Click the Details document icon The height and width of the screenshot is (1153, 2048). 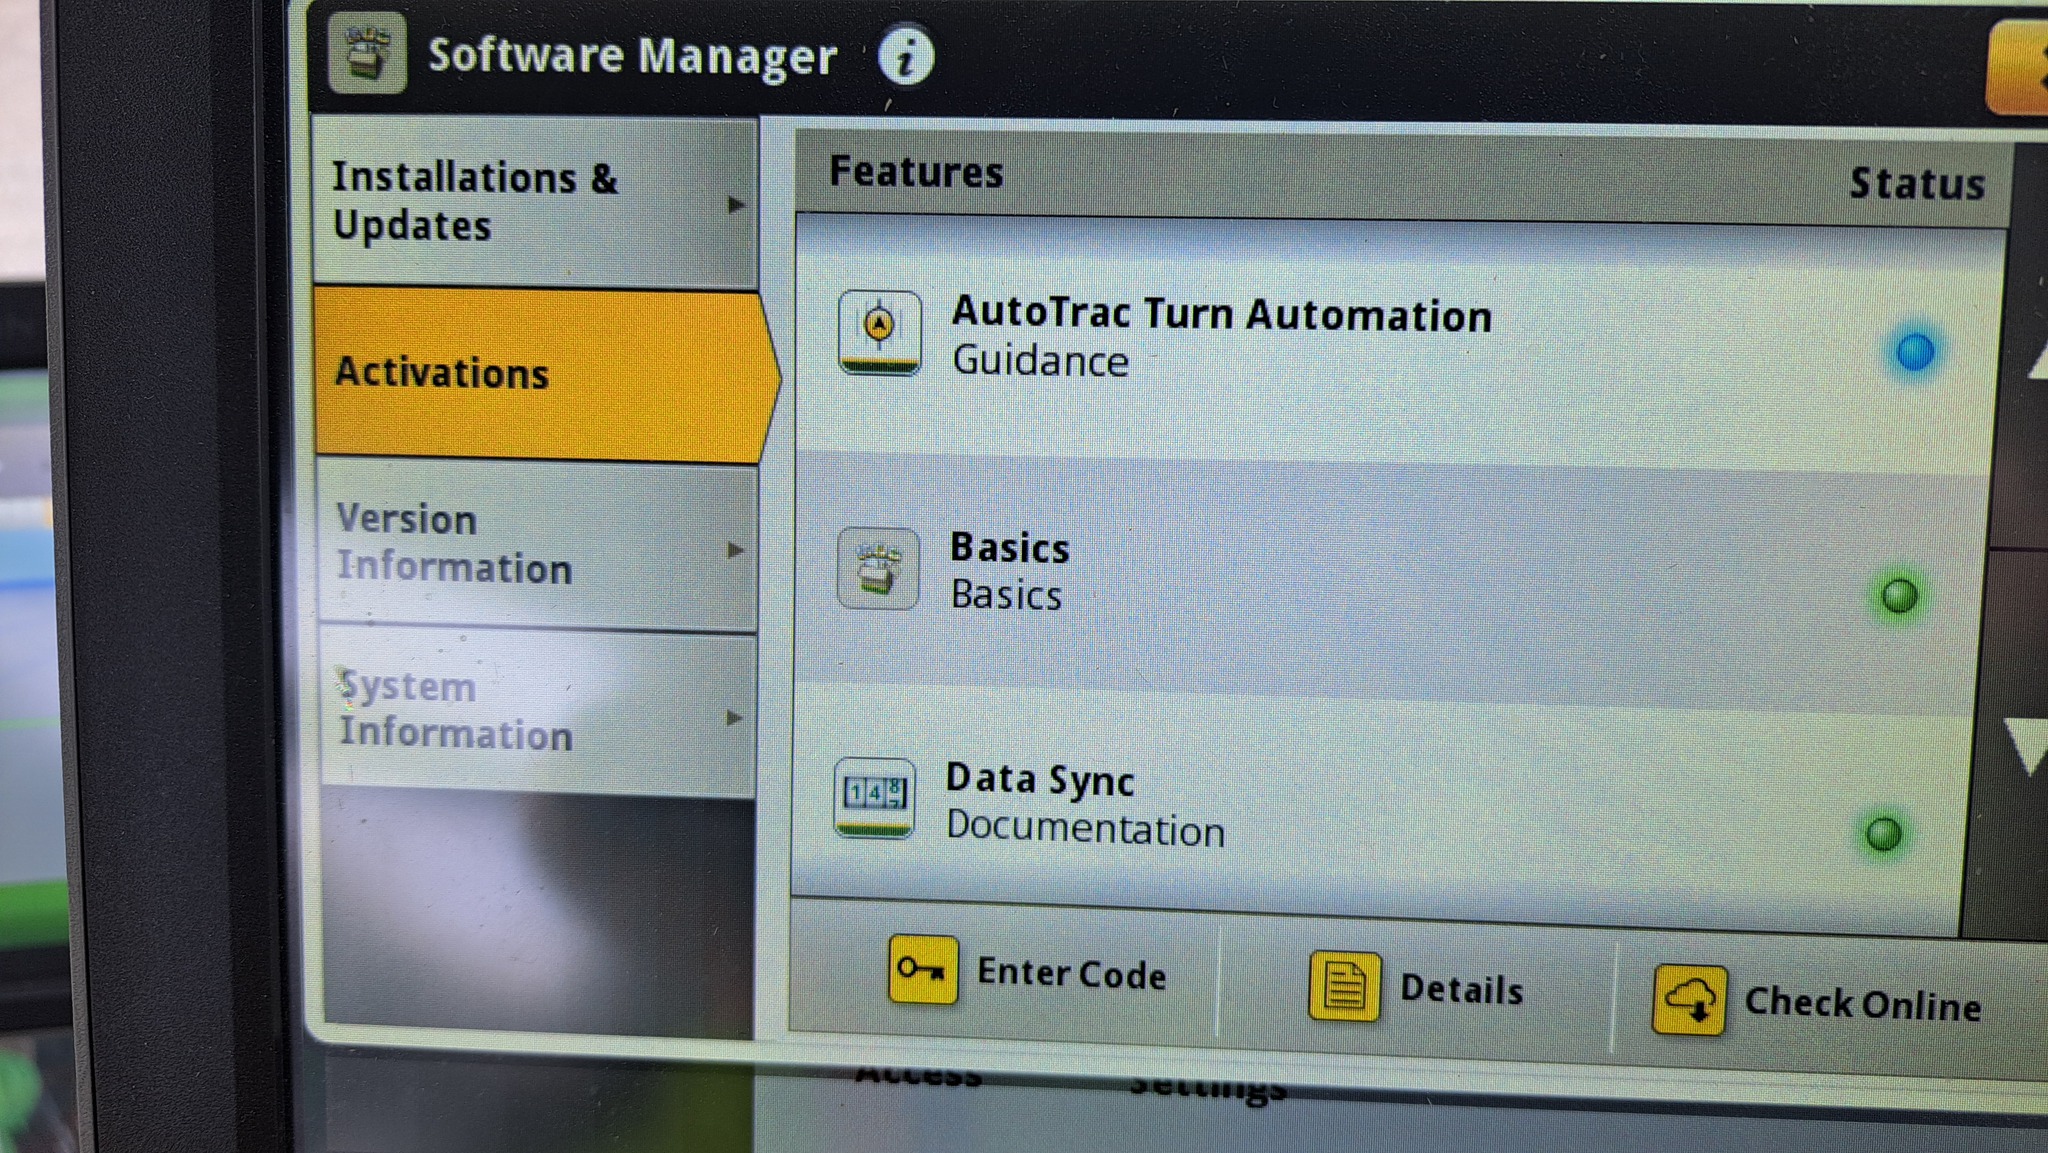(x=1344, y=986)
